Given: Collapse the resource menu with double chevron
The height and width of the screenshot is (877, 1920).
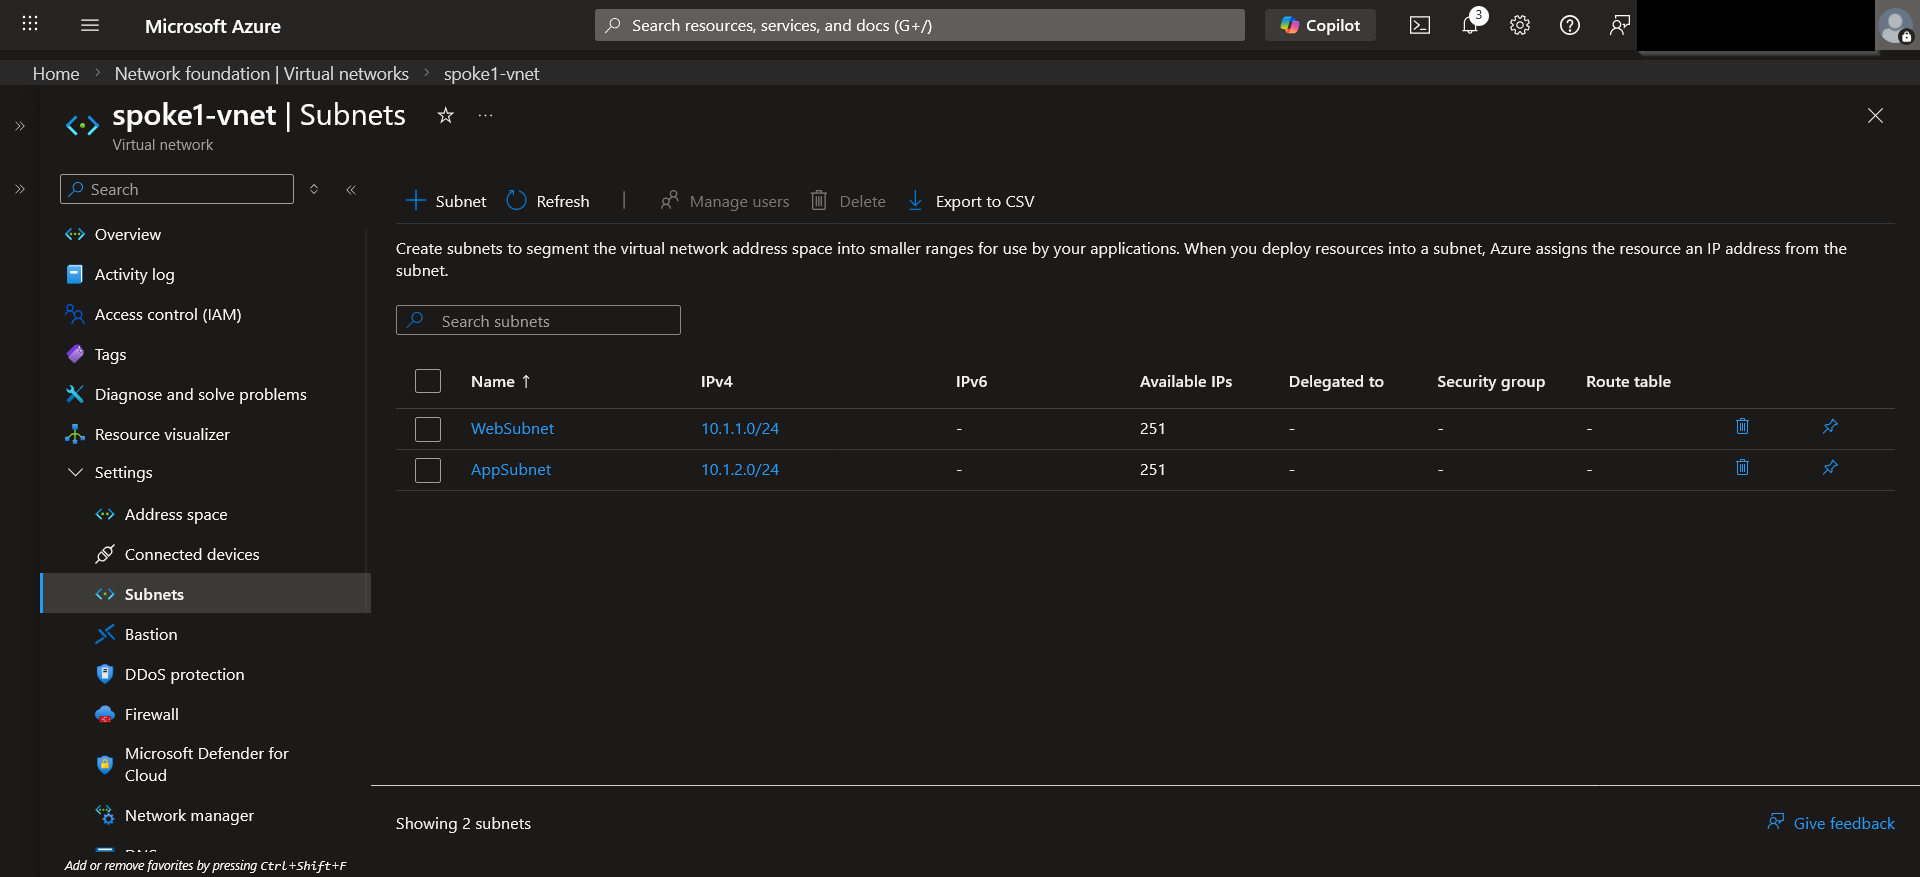Looking at the screenshot, I should coord(351,189).
